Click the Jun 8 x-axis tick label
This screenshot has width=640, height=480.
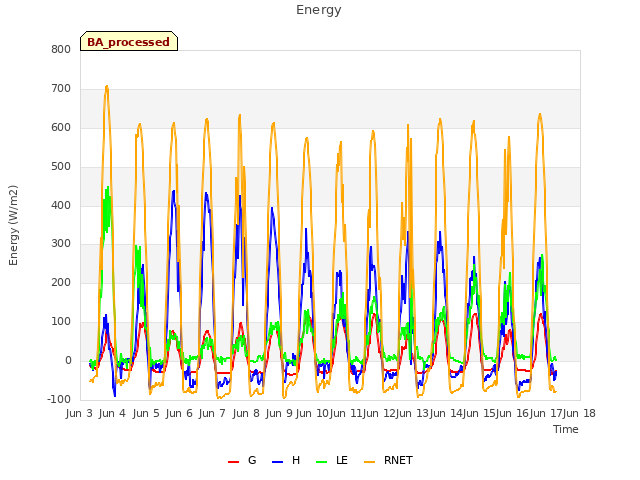click(246, 413)
